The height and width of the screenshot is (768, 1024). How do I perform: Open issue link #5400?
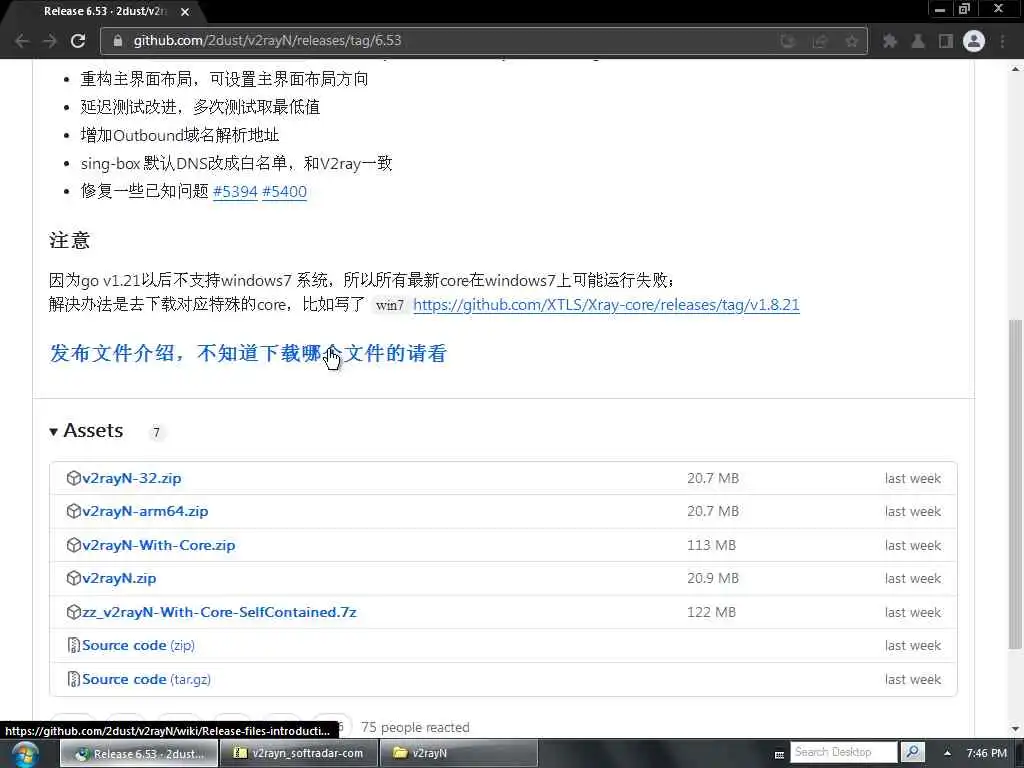pyautogui.click(x=284, y=191)
